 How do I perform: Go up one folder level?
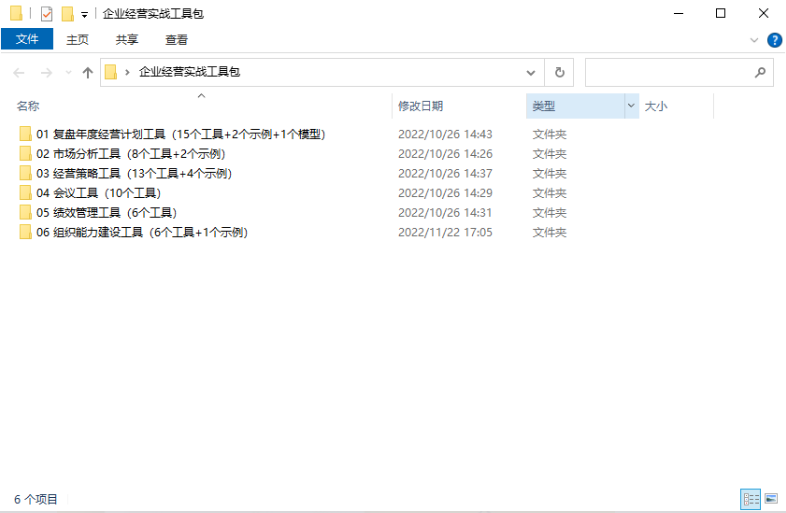tap(88, 73)
